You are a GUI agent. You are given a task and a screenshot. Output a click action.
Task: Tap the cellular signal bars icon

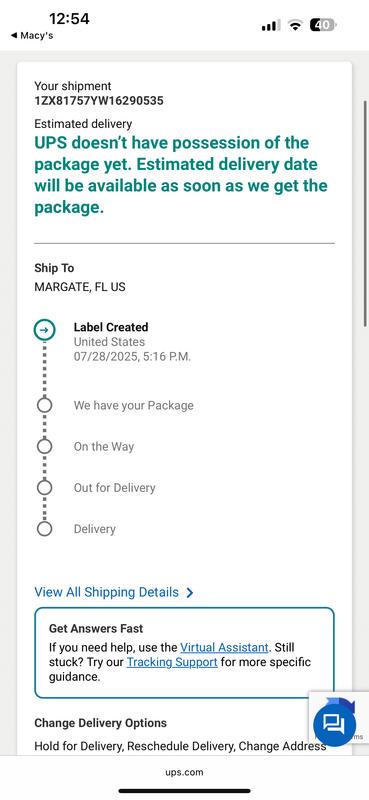click(x=270, y=26)
